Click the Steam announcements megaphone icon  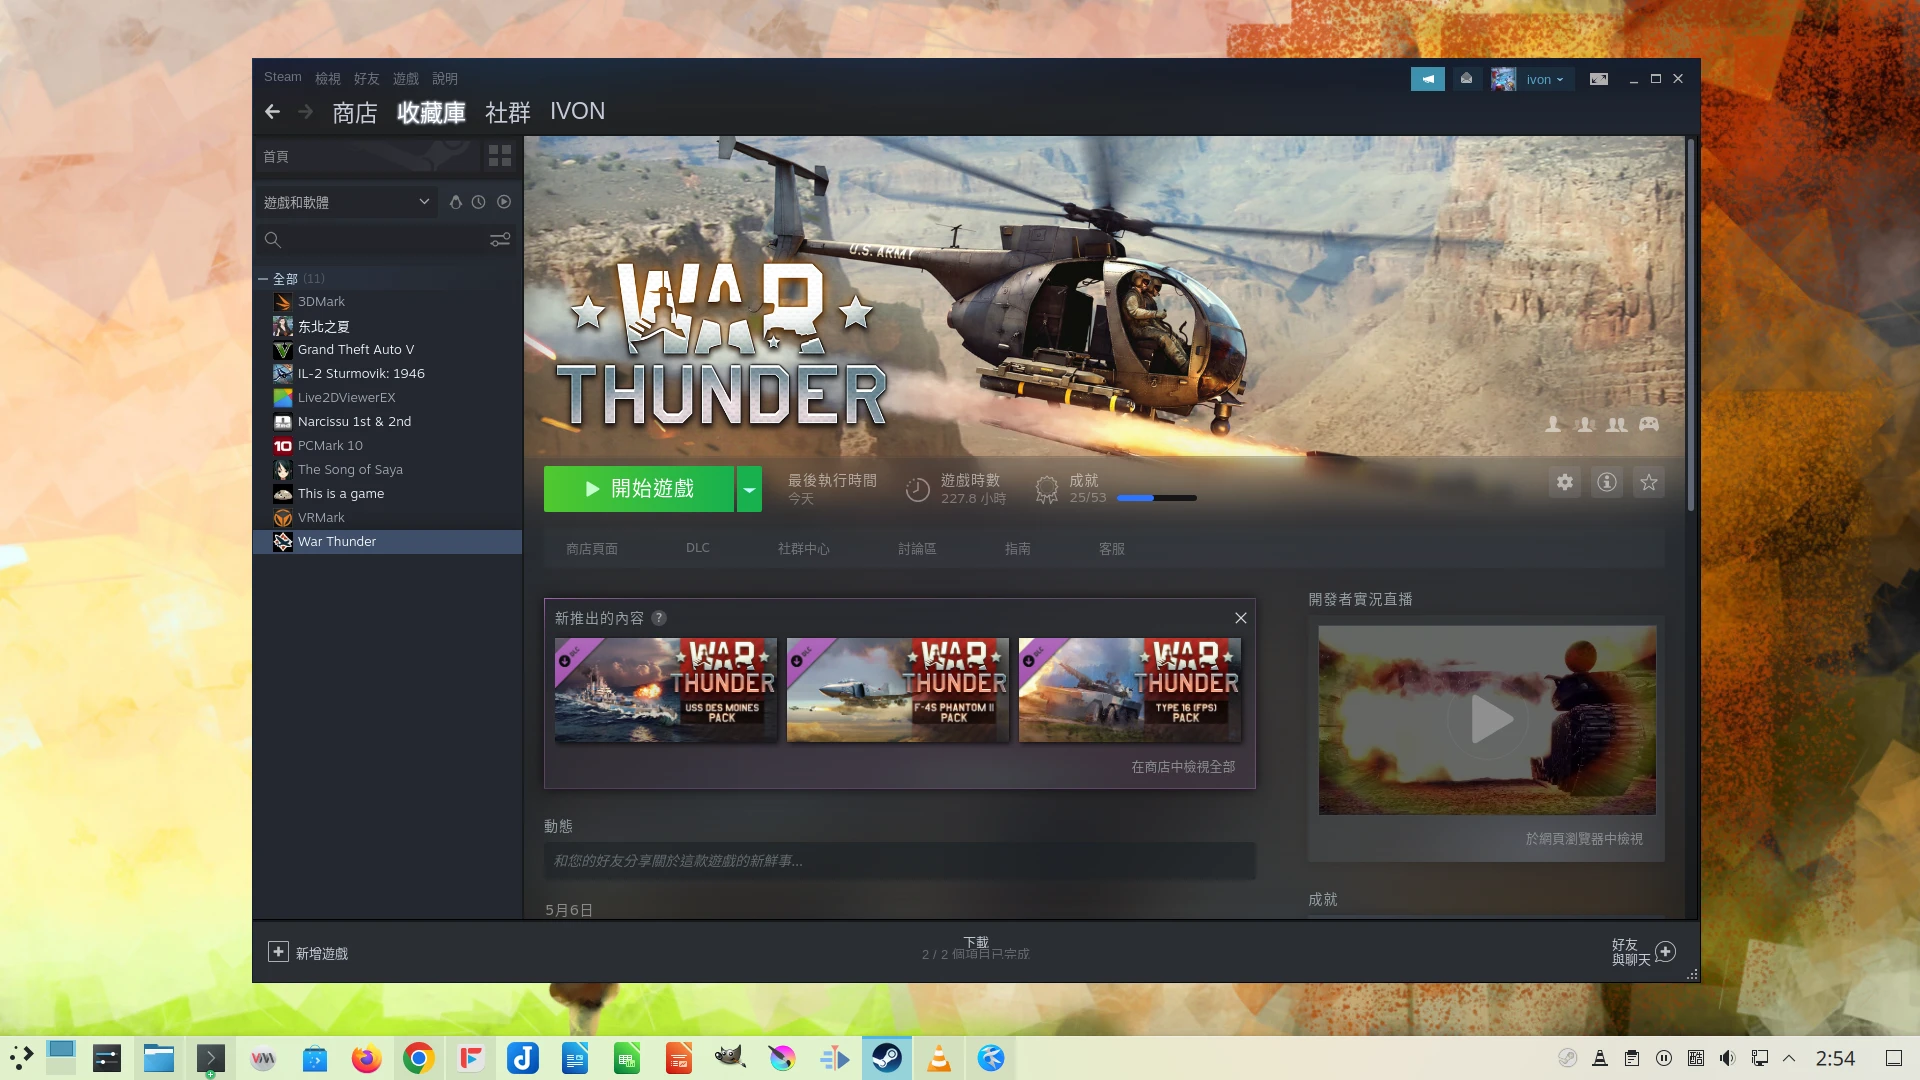pyautogui.click(x=1427, y=79)
